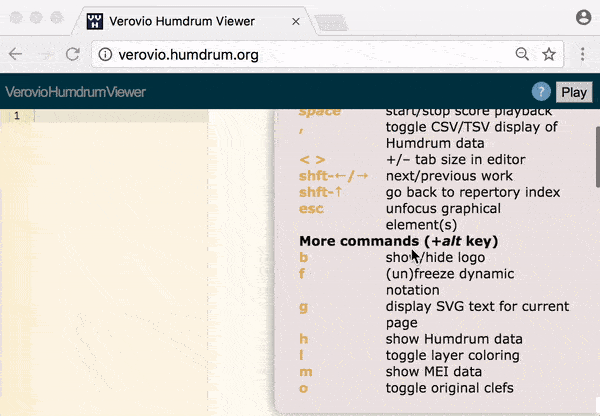Click line 1 in the text editor
600x416 pixels.
click(122, 116)
